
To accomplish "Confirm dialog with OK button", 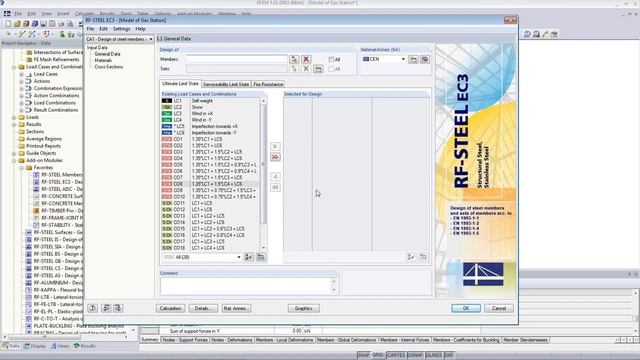I will point(466,308).
